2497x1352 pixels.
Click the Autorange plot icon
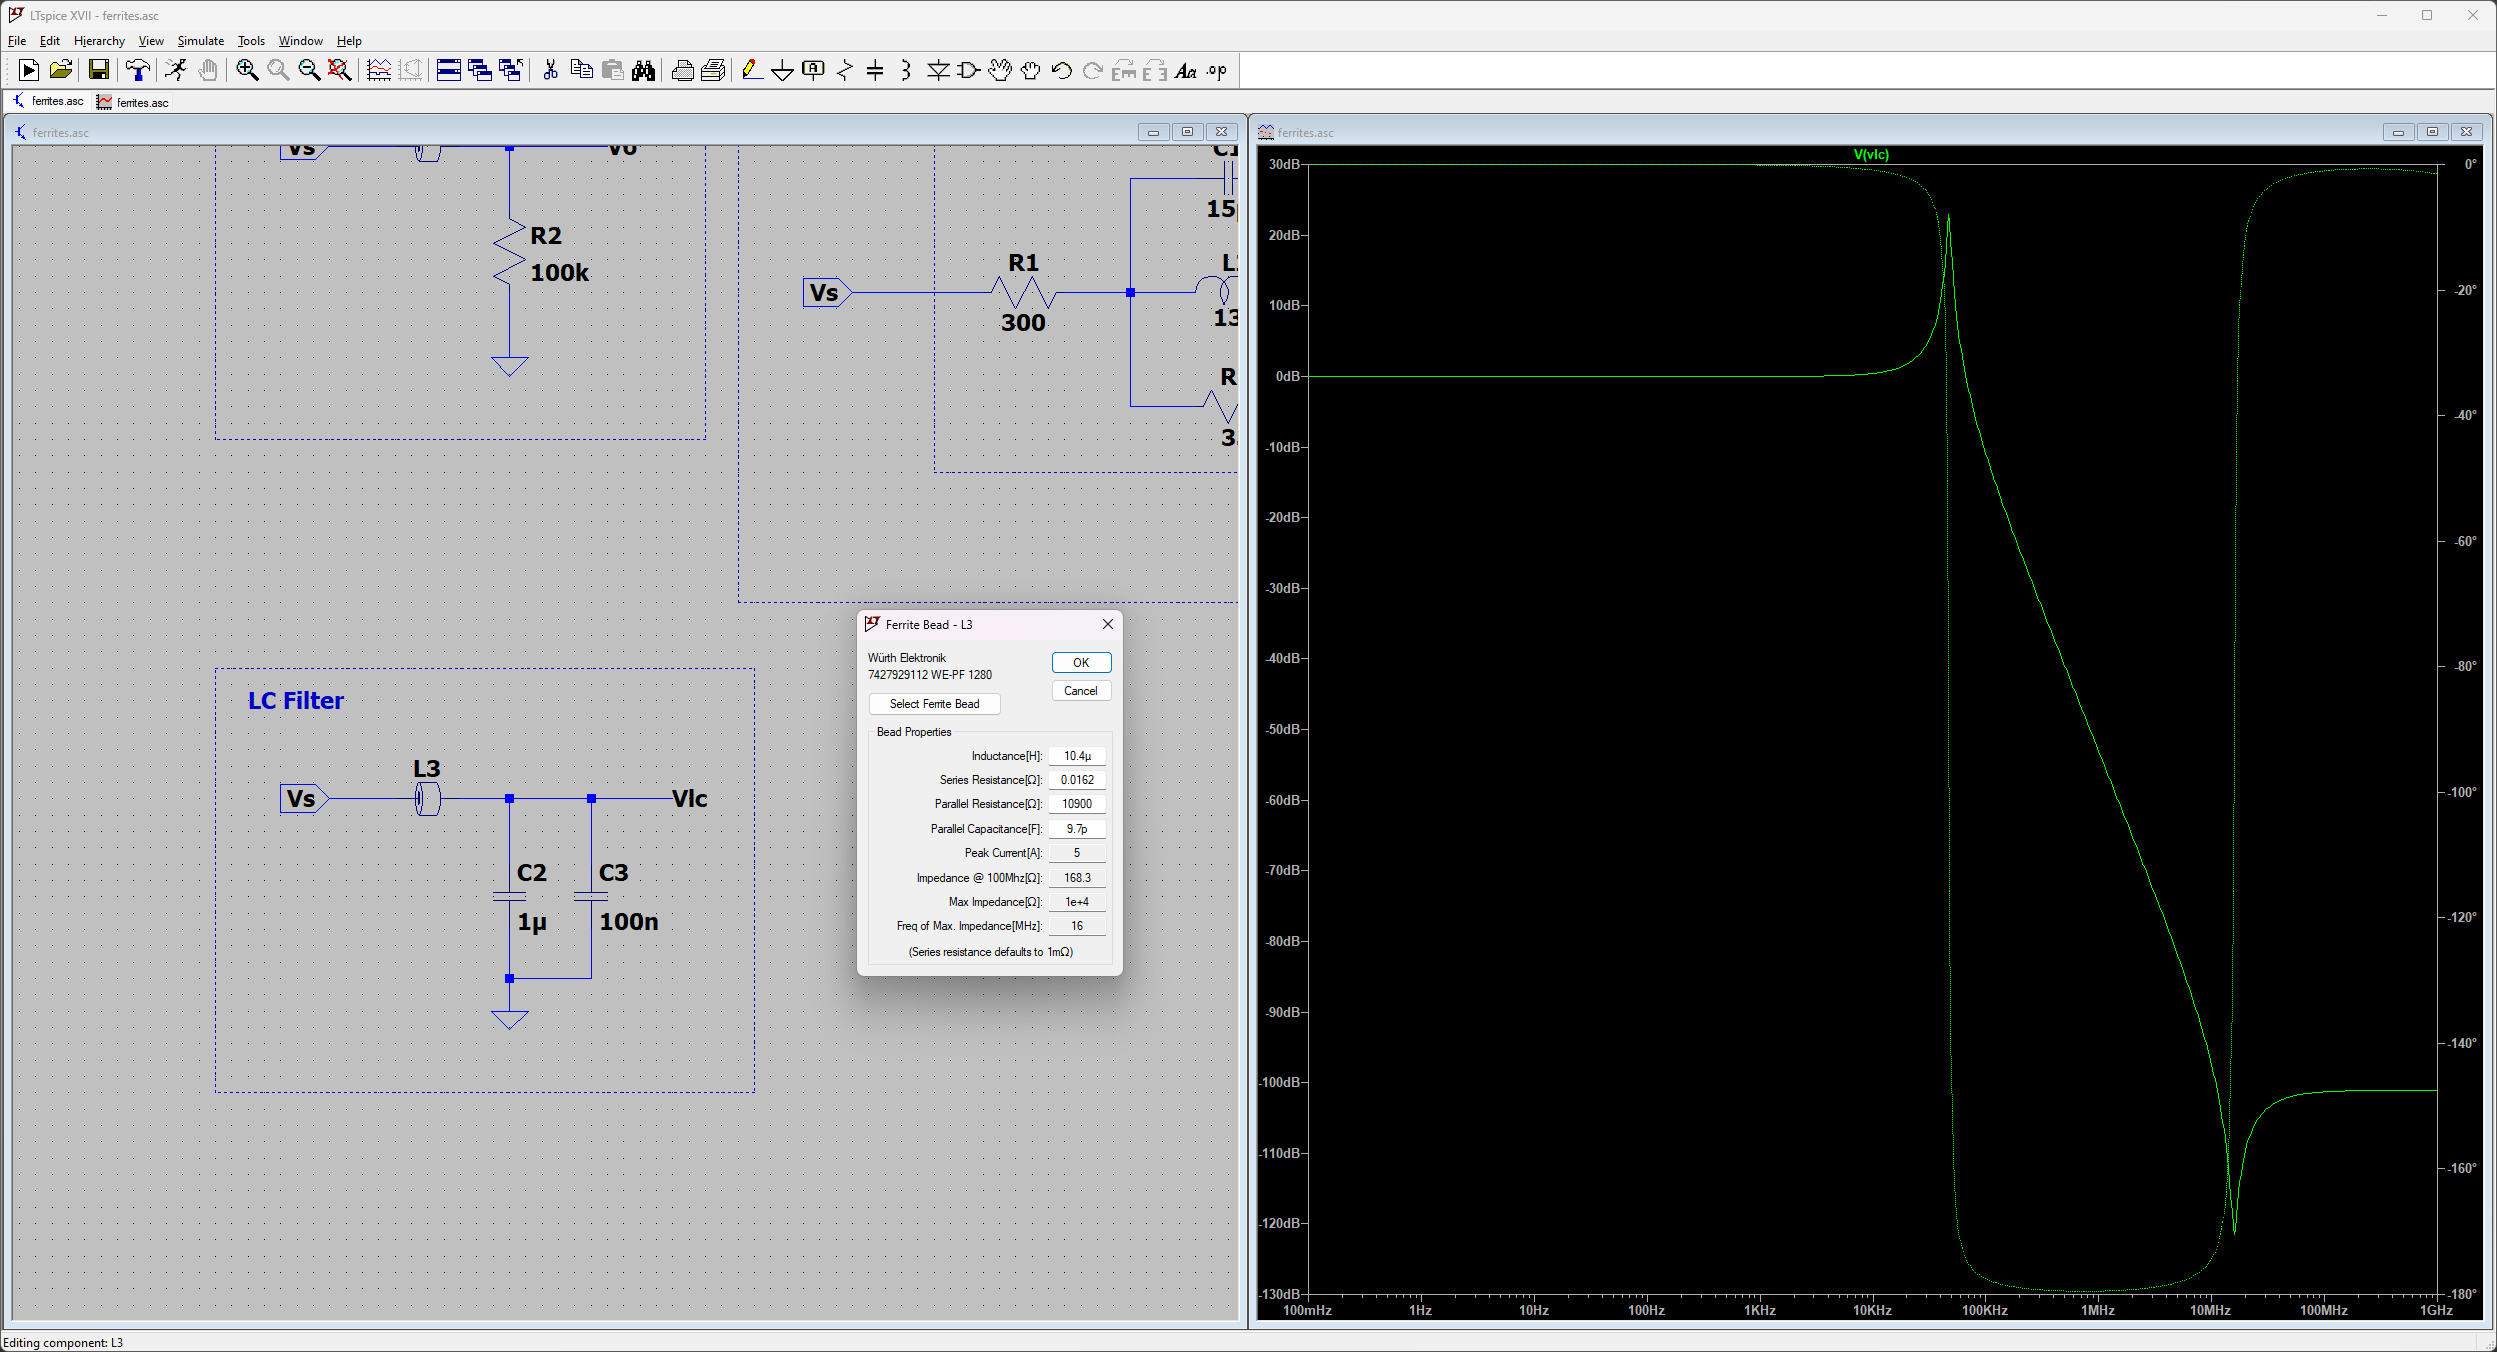pyautogui.click(x=379, y=70)
